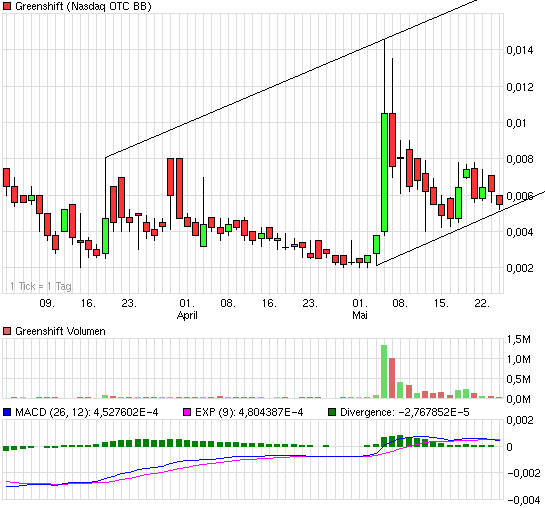Click the 'Mai' month label

pyautogui.click(x=360, y=315)
